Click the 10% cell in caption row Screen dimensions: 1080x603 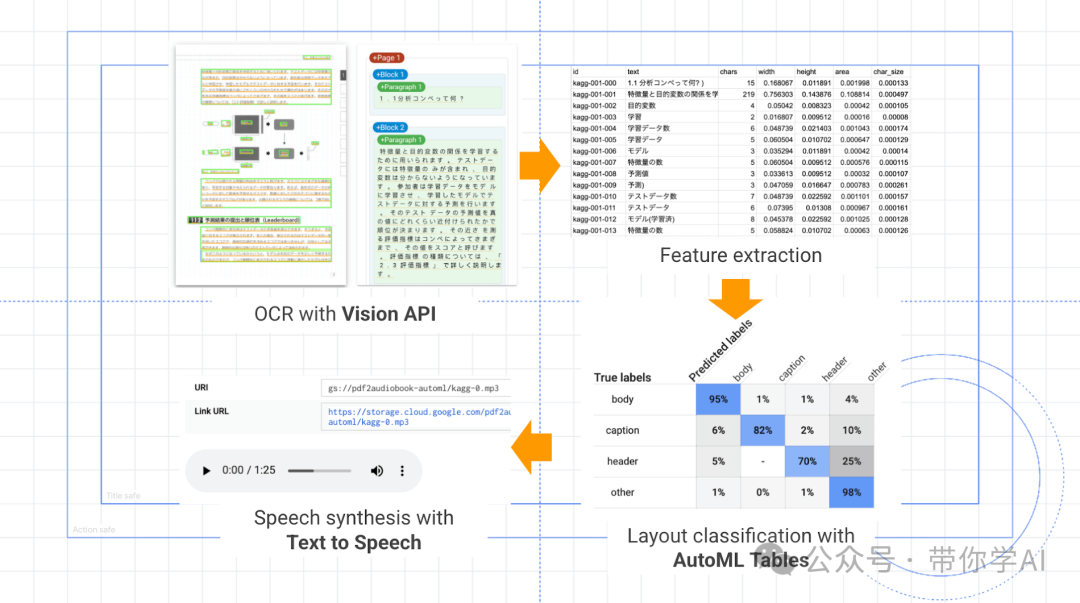coord(851,430)
